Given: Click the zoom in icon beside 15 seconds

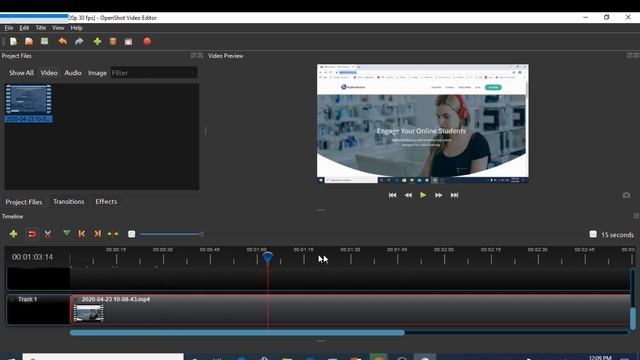Looking at the screenshot, I should [x=593, y=234].
